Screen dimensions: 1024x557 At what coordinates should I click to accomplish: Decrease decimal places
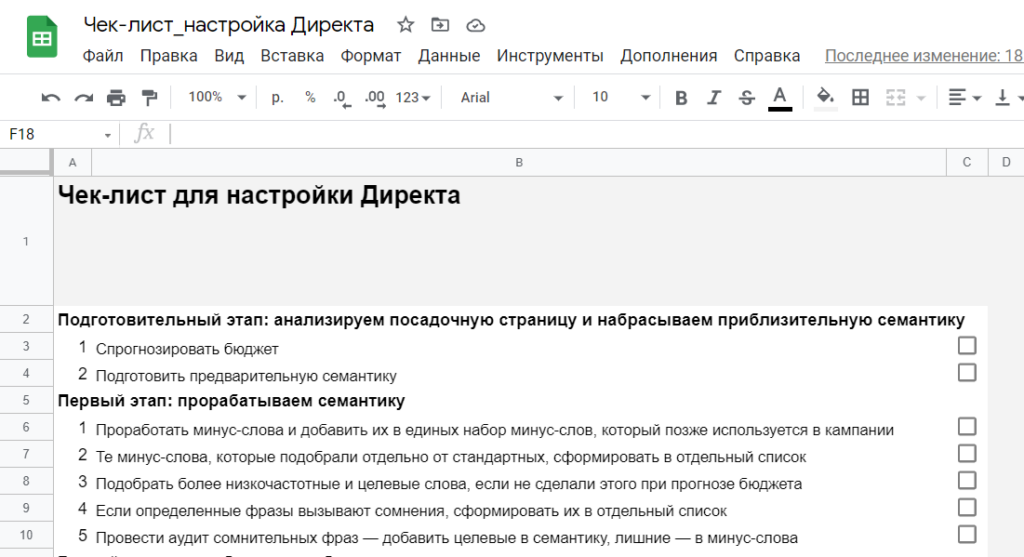click(x=342, y=98)
